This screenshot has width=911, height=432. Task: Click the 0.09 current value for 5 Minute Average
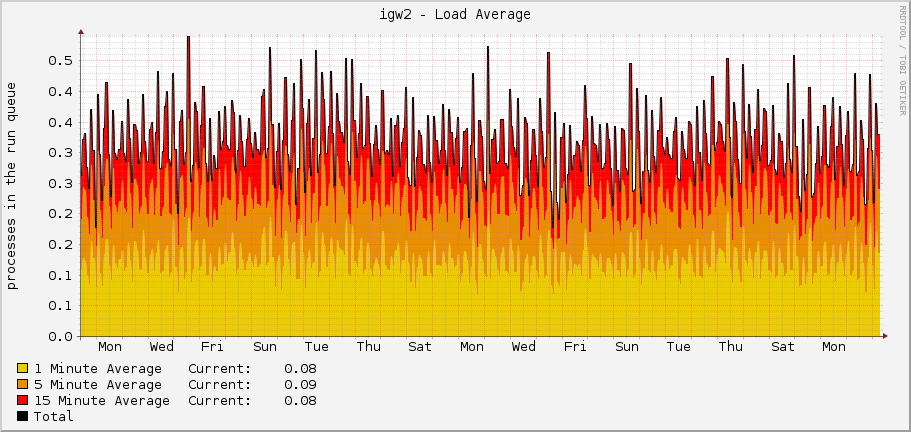point(300,384)
